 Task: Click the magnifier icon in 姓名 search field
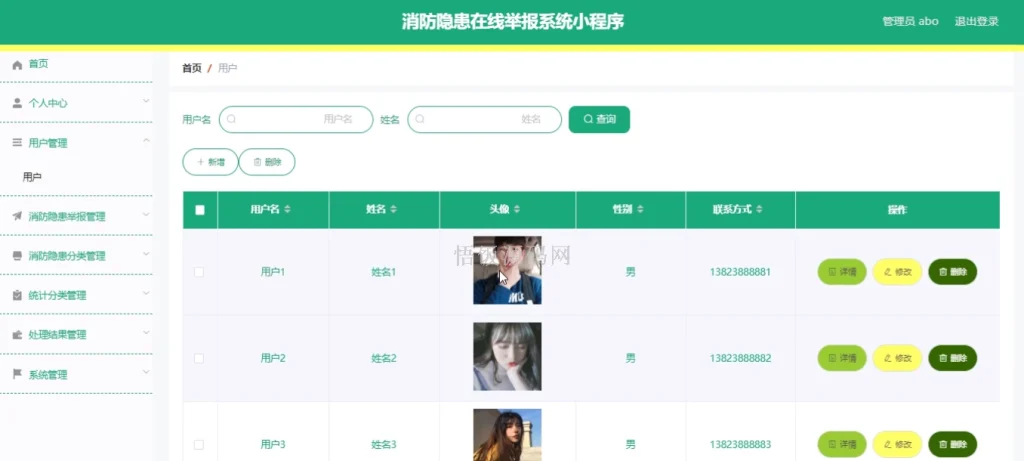pos(420,119)
